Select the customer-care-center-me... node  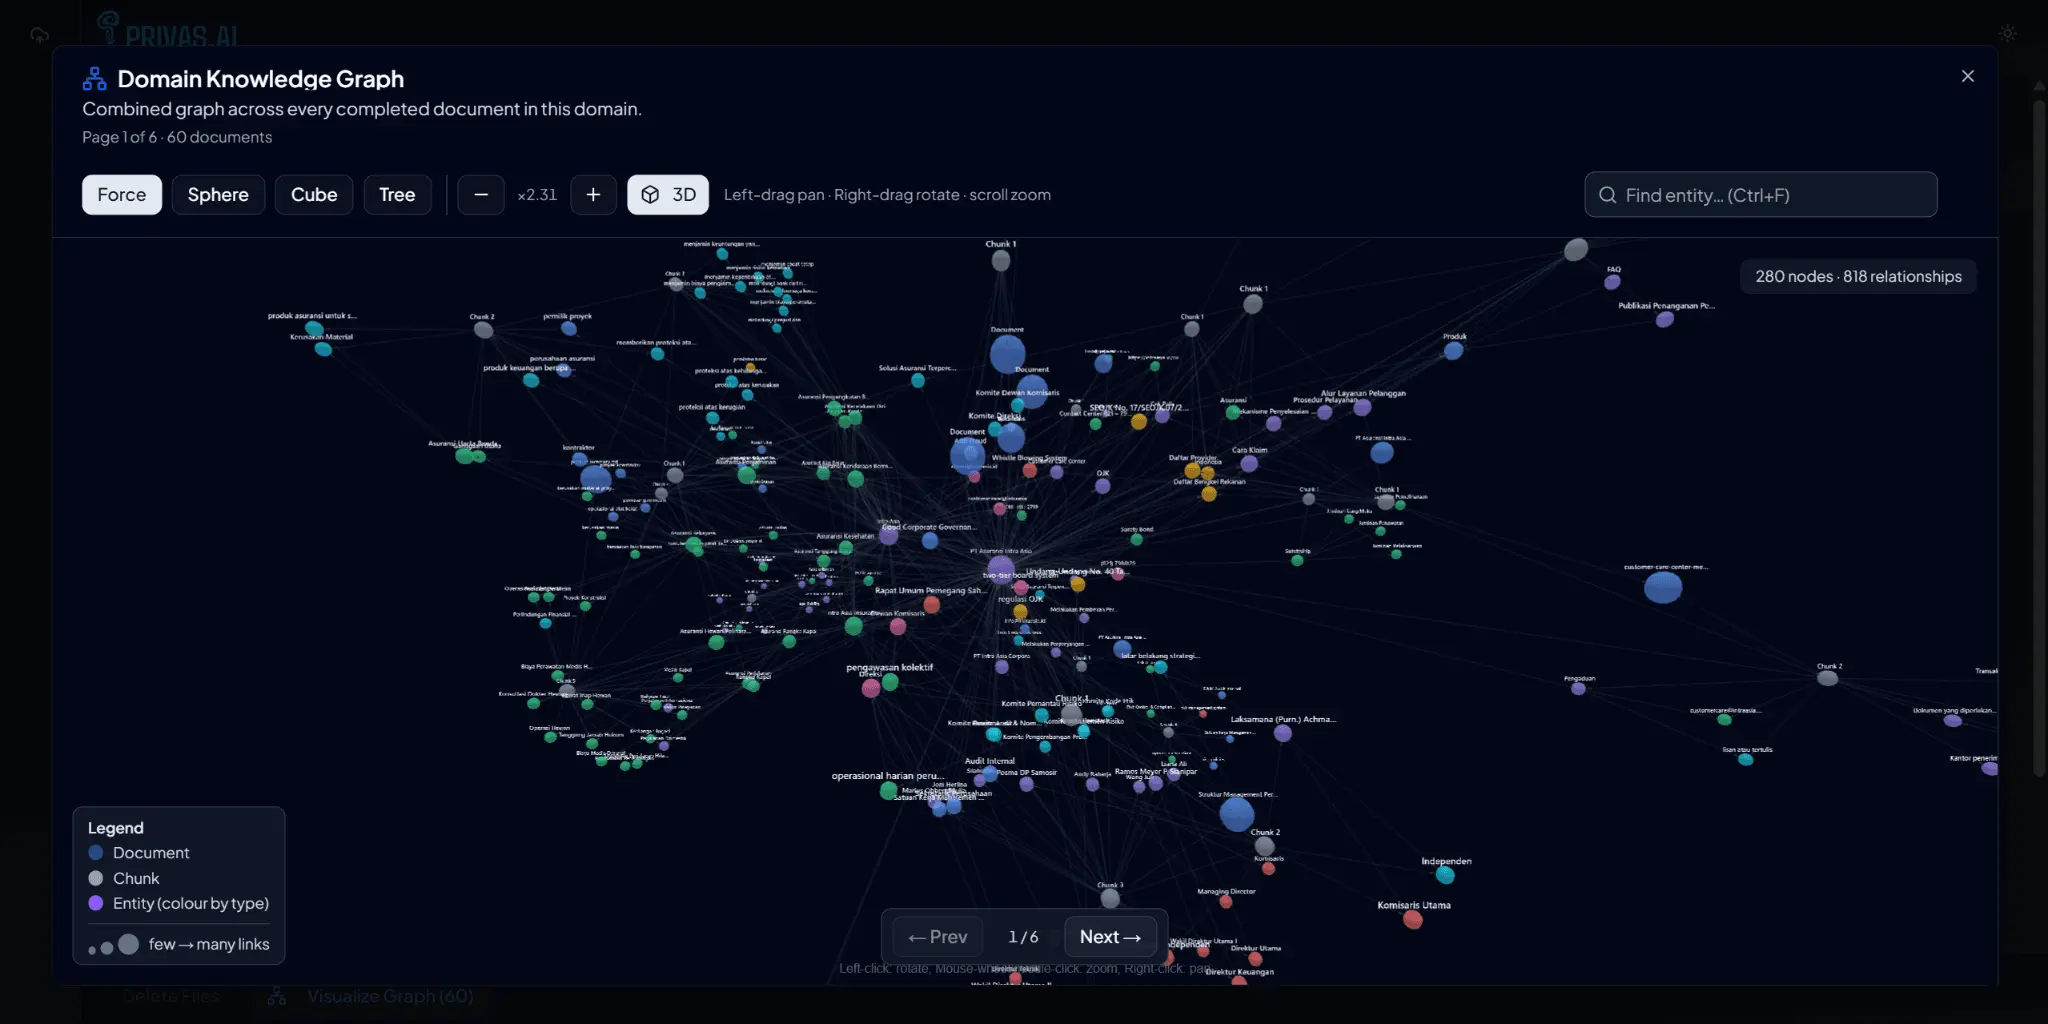[1663, 587]
